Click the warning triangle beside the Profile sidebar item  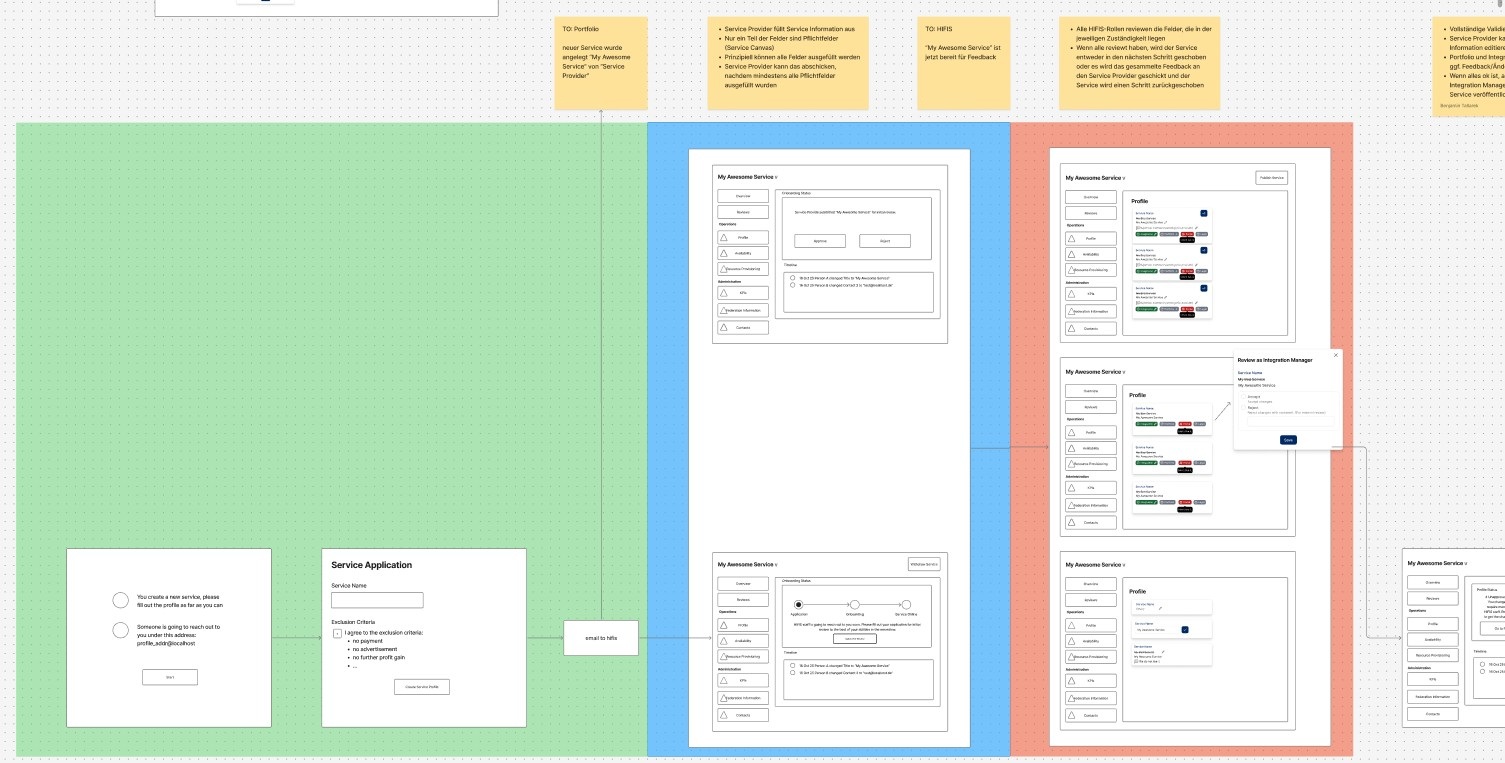point(724,238)
